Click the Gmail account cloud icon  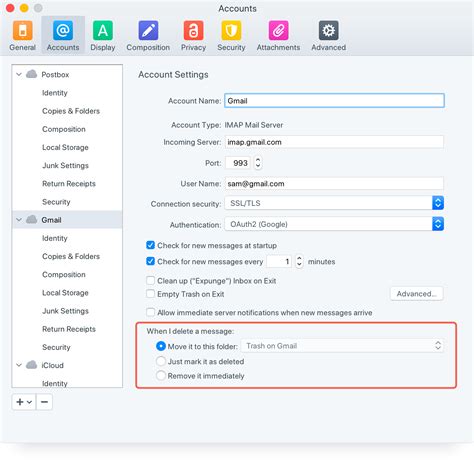tap(32, 219)
